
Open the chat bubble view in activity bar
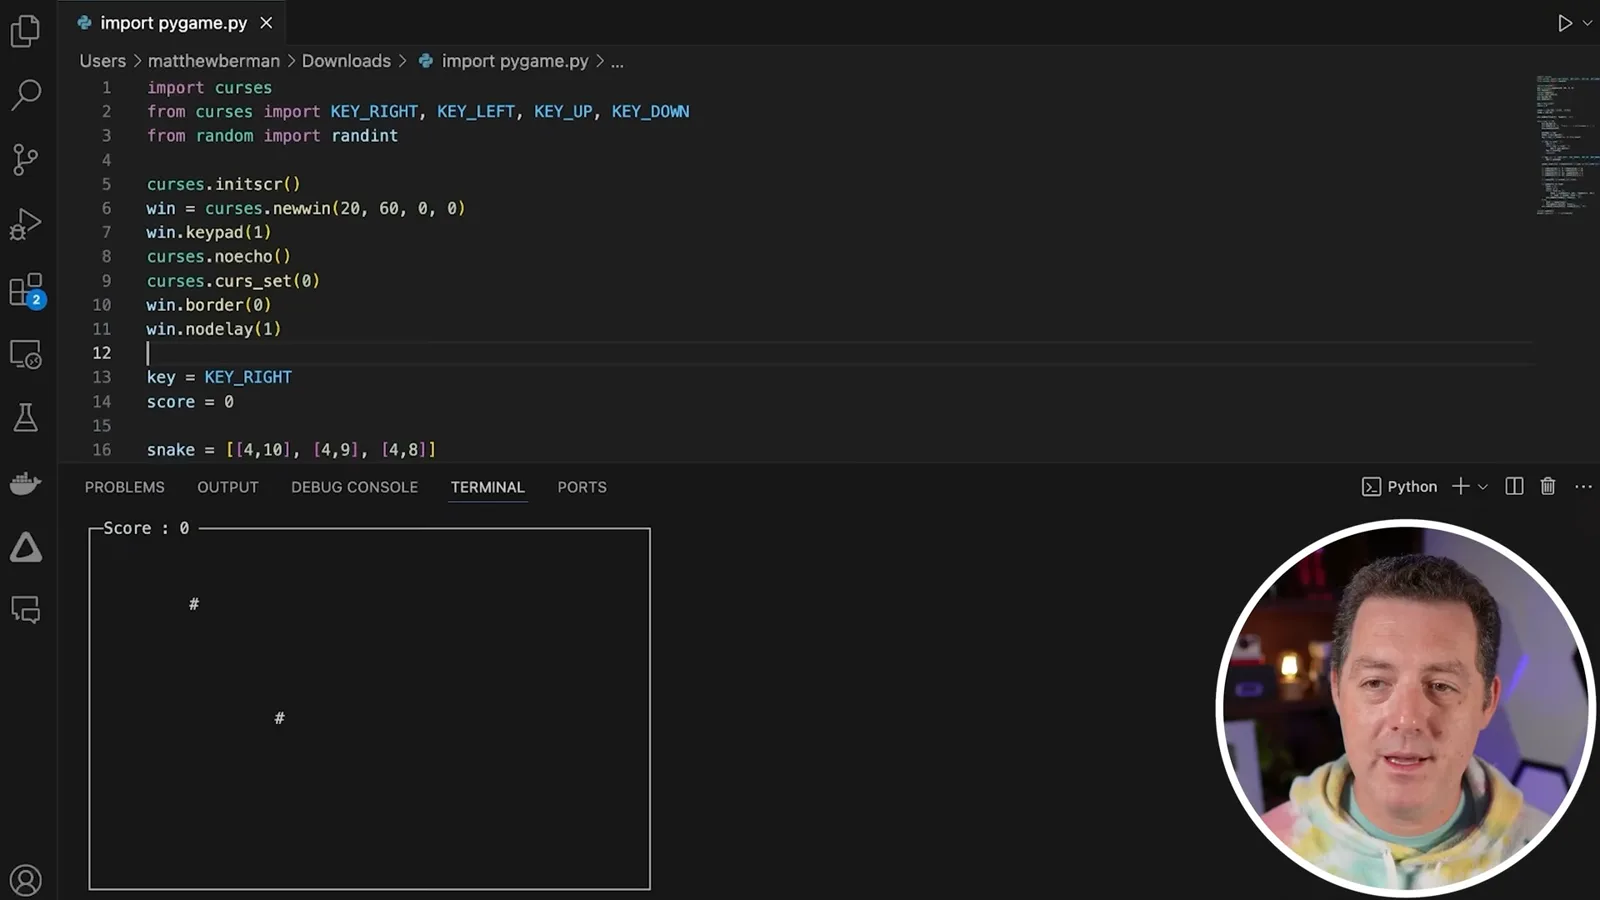[x=25, y=609]
